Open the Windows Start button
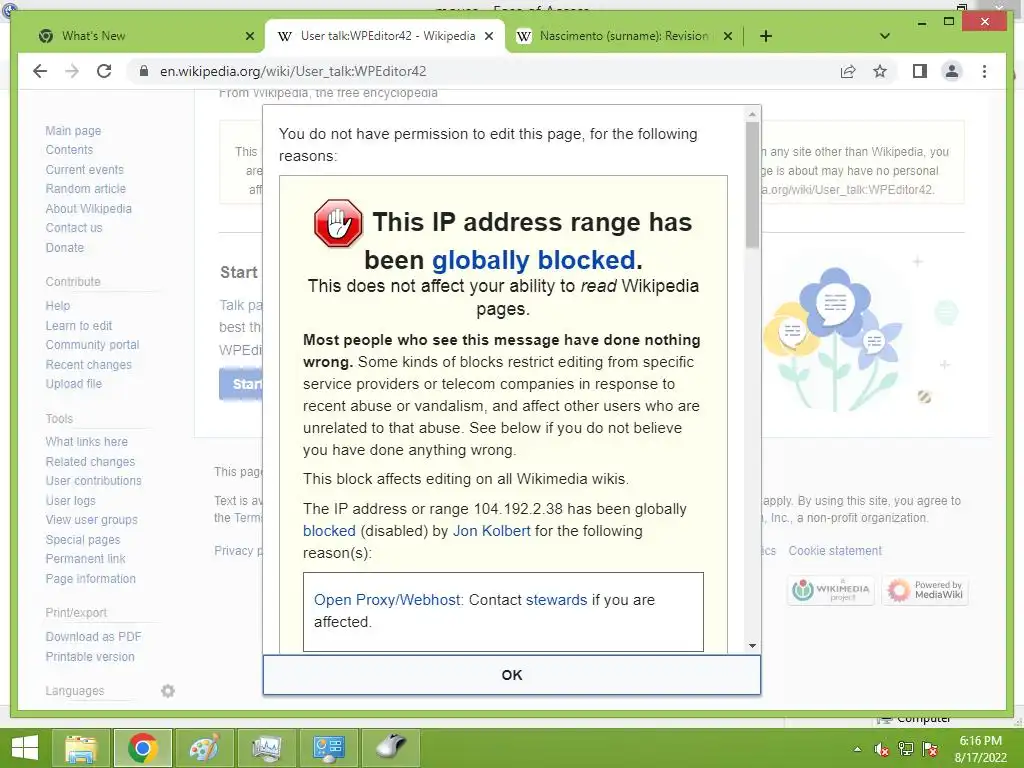The image size is (1024, 768). (25, 748)
